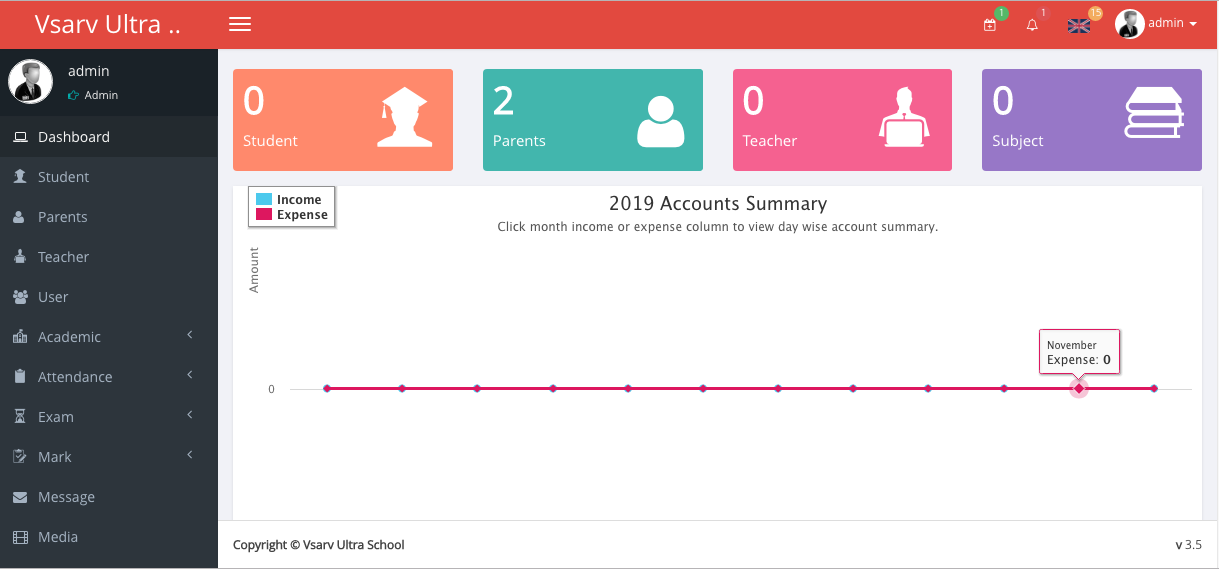The width and height of the screenshot is (1219, 572).
Task: Open the bell alerts icon
Action: point(1033,25)
